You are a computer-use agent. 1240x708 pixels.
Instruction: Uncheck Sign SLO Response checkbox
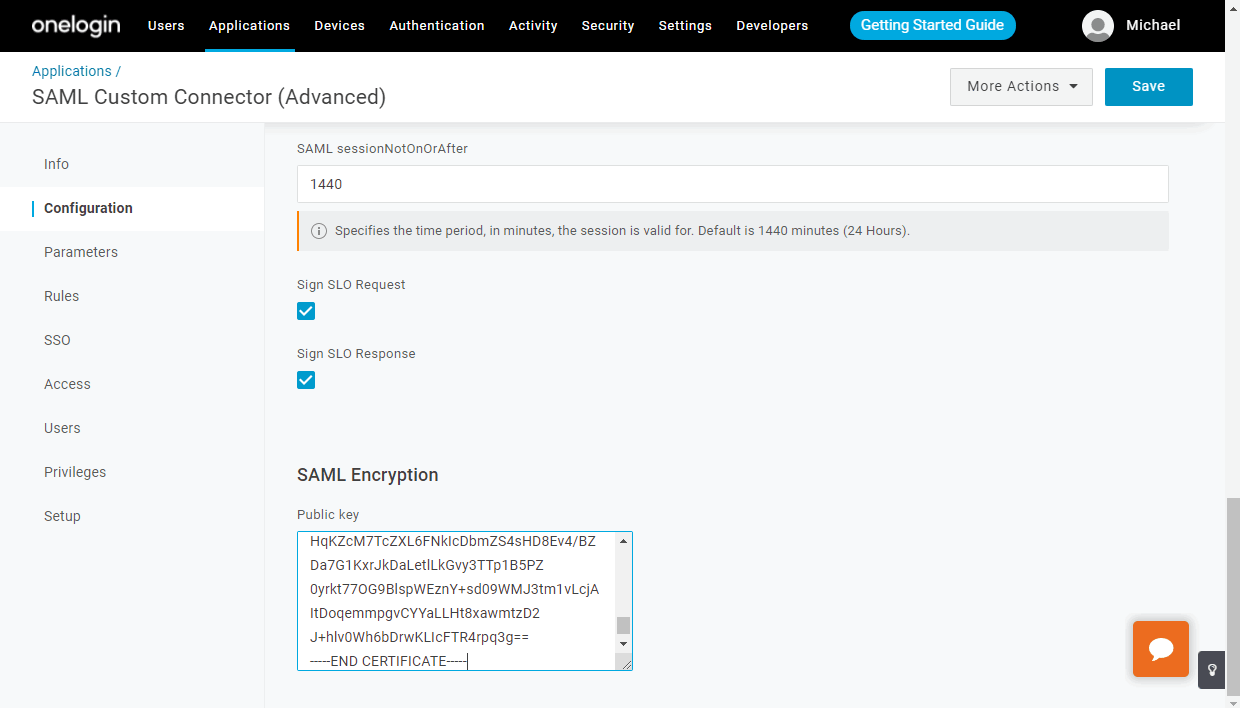pyautogui.click(x=306, y=380)
